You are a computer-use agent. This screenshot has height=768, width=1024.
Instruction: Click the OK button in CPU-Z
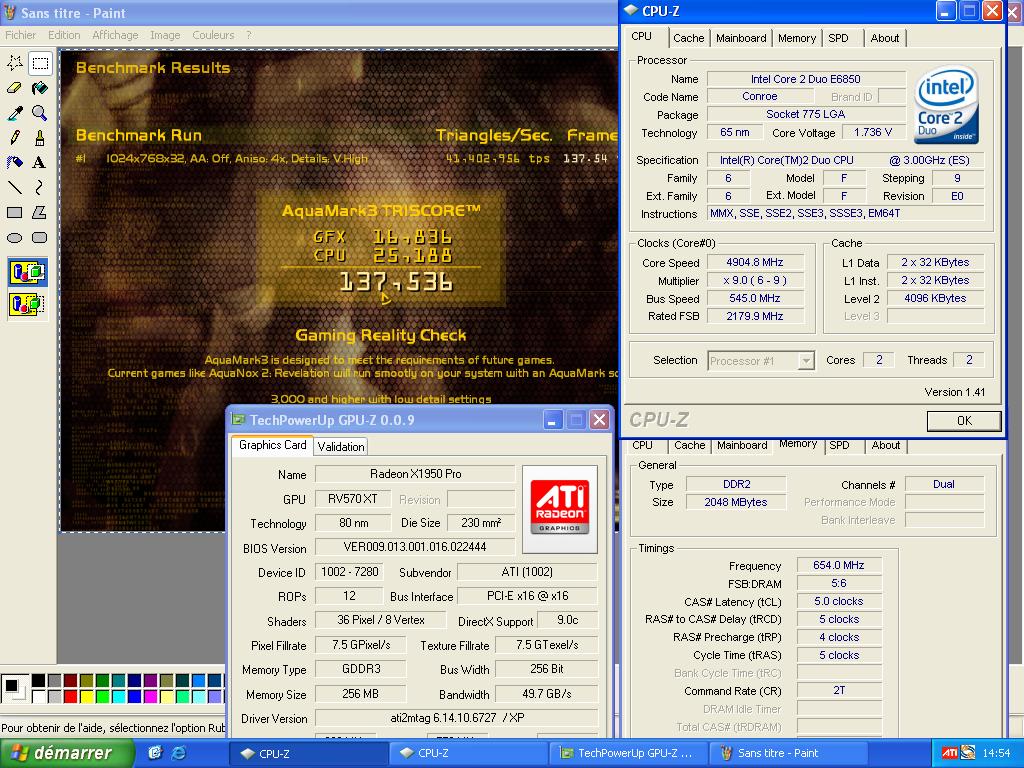click(x=964, y=421)
